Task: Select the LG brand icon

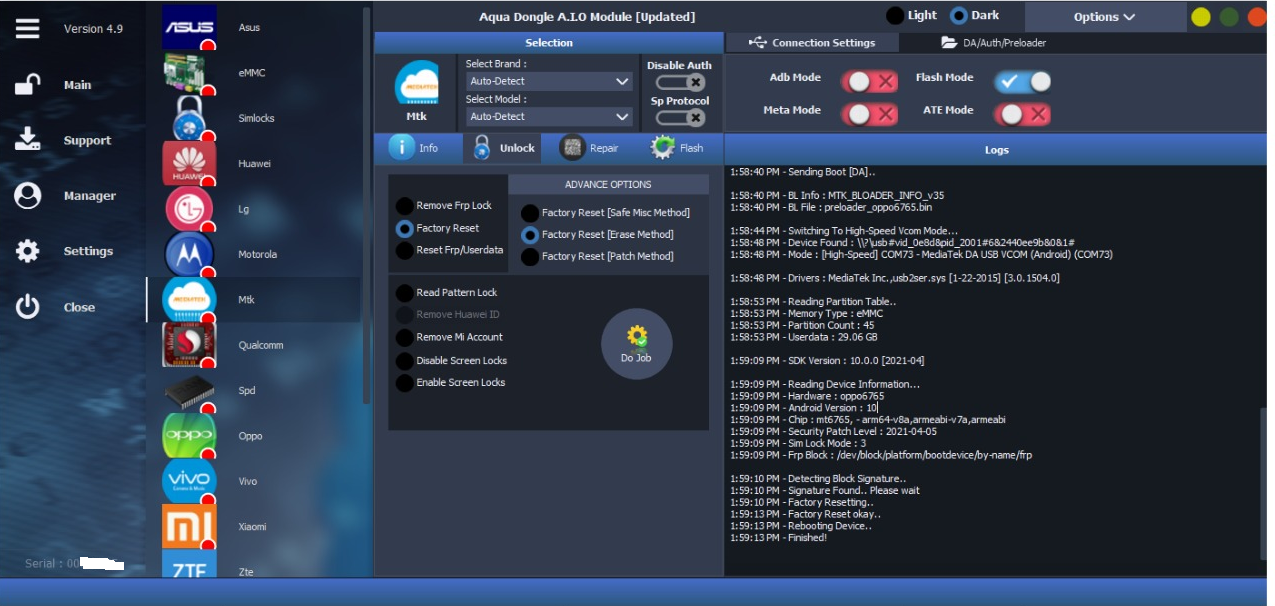Action: pos(189,209)
